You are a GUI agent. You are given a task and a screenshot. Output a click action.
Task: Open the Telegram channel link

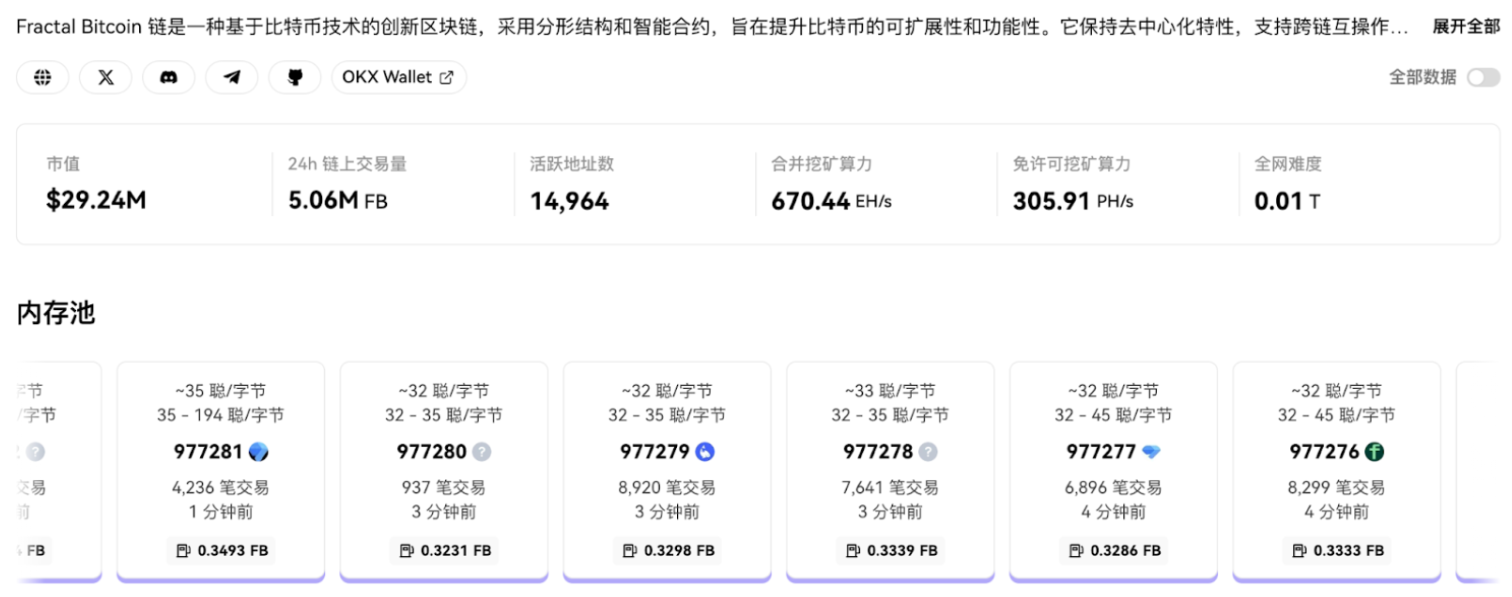[232, 77]
